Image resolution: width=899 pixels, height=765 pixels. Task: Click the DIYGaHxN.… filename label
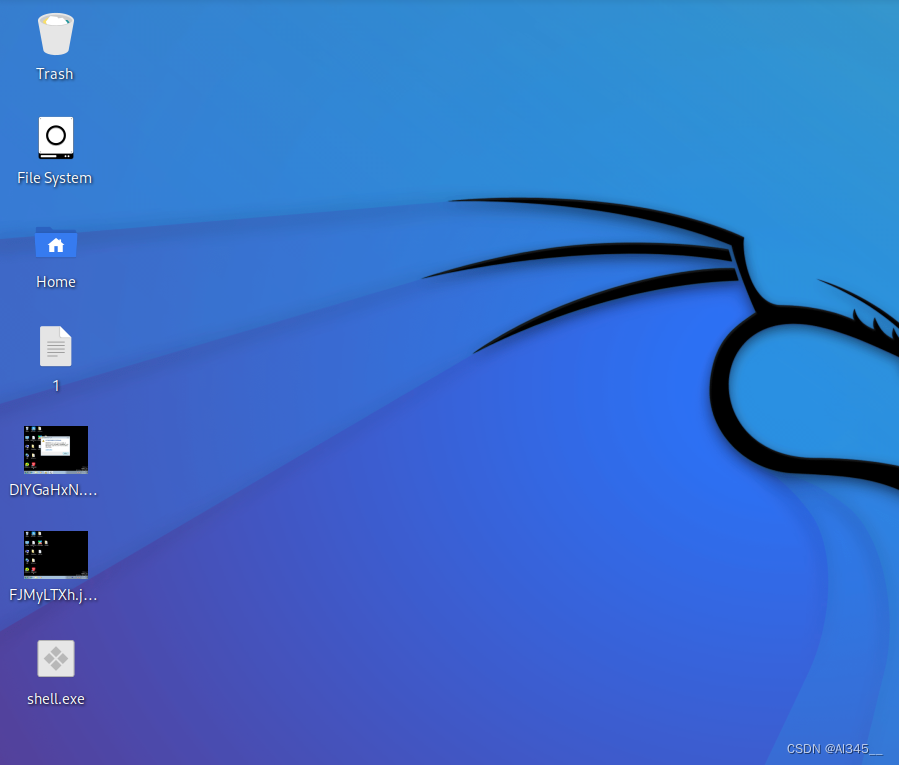(x=53, y=490)
